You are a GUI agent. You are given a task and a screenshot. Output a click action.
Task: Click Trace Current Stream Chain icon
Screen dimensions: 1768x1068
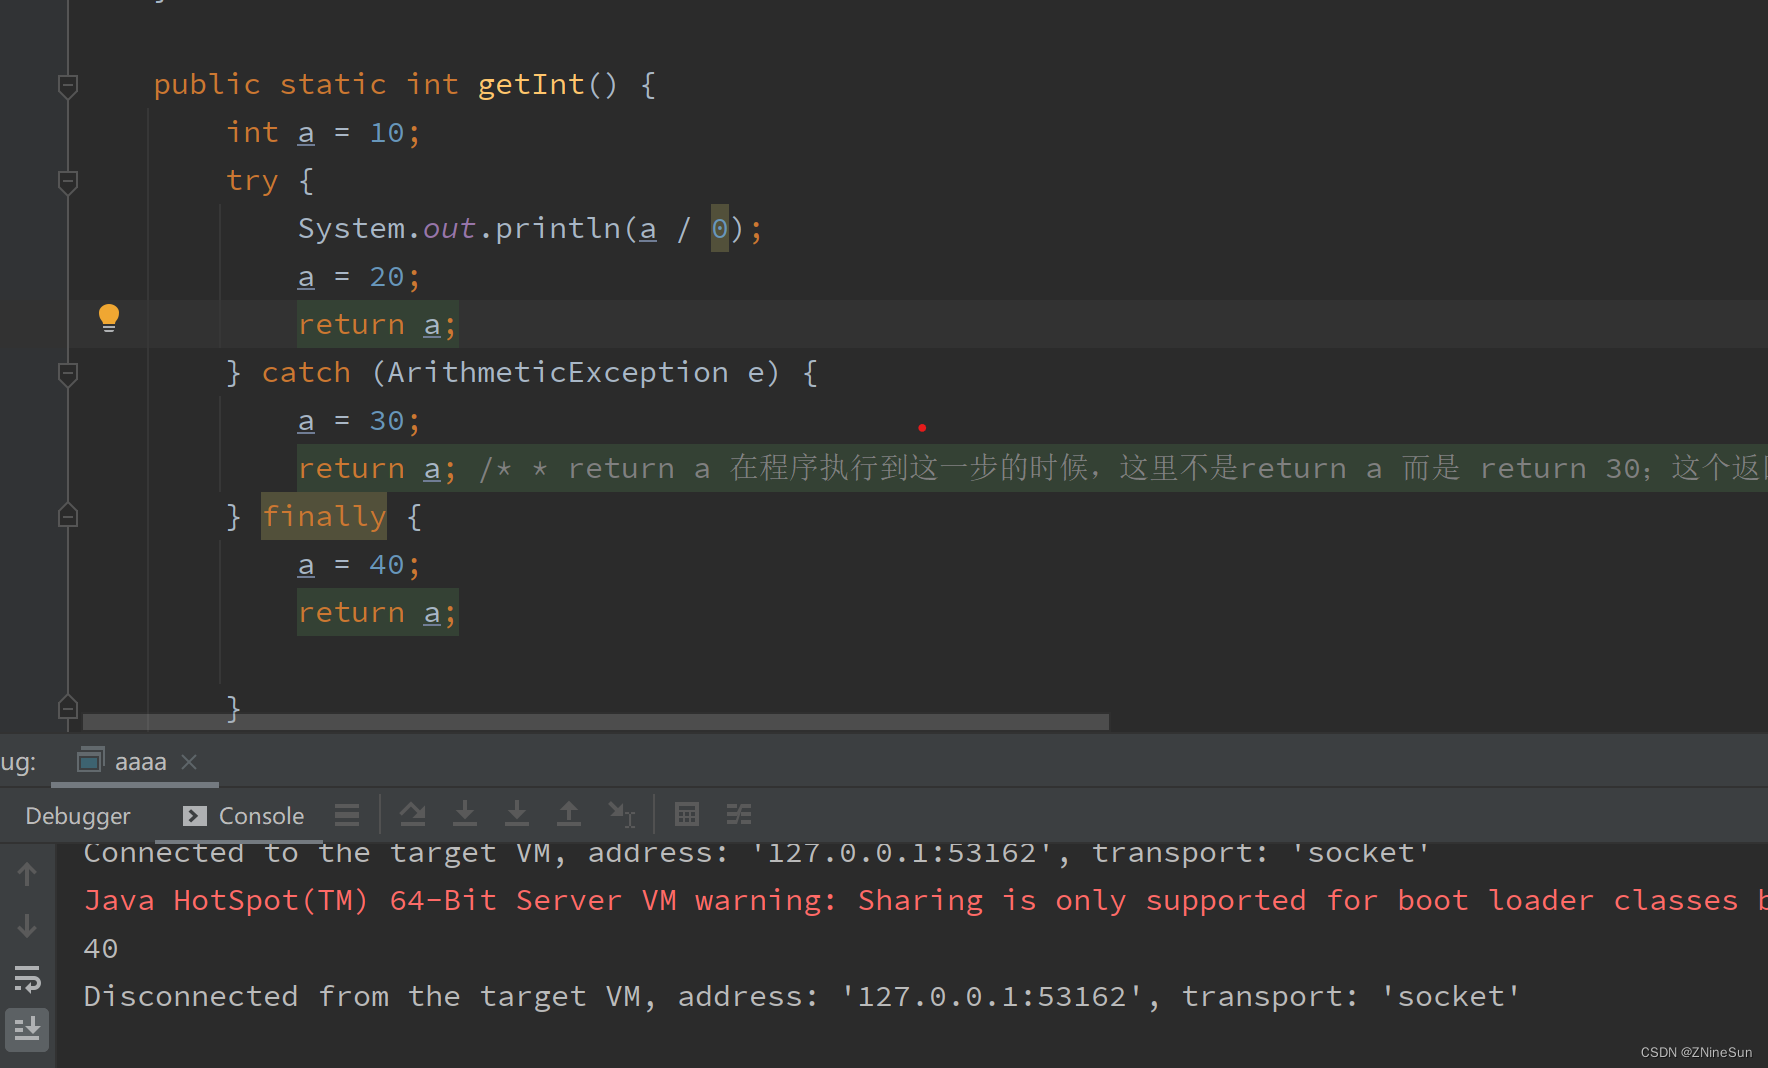tap(739, 815)
